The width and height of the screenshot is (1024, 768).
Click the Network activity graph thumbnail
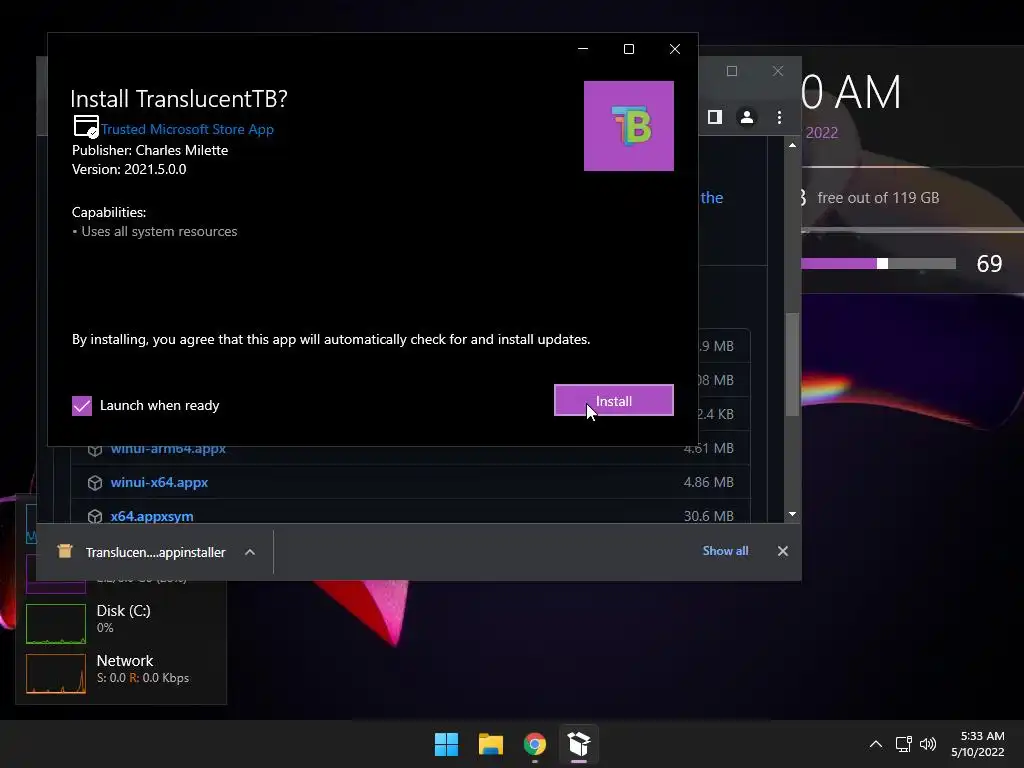click(56, 673)
